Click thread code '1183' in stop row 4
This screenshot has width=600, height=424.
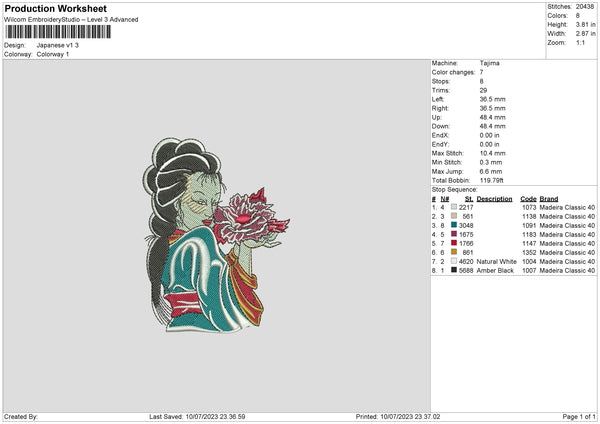pyautogui.click(x=529, y=234)
